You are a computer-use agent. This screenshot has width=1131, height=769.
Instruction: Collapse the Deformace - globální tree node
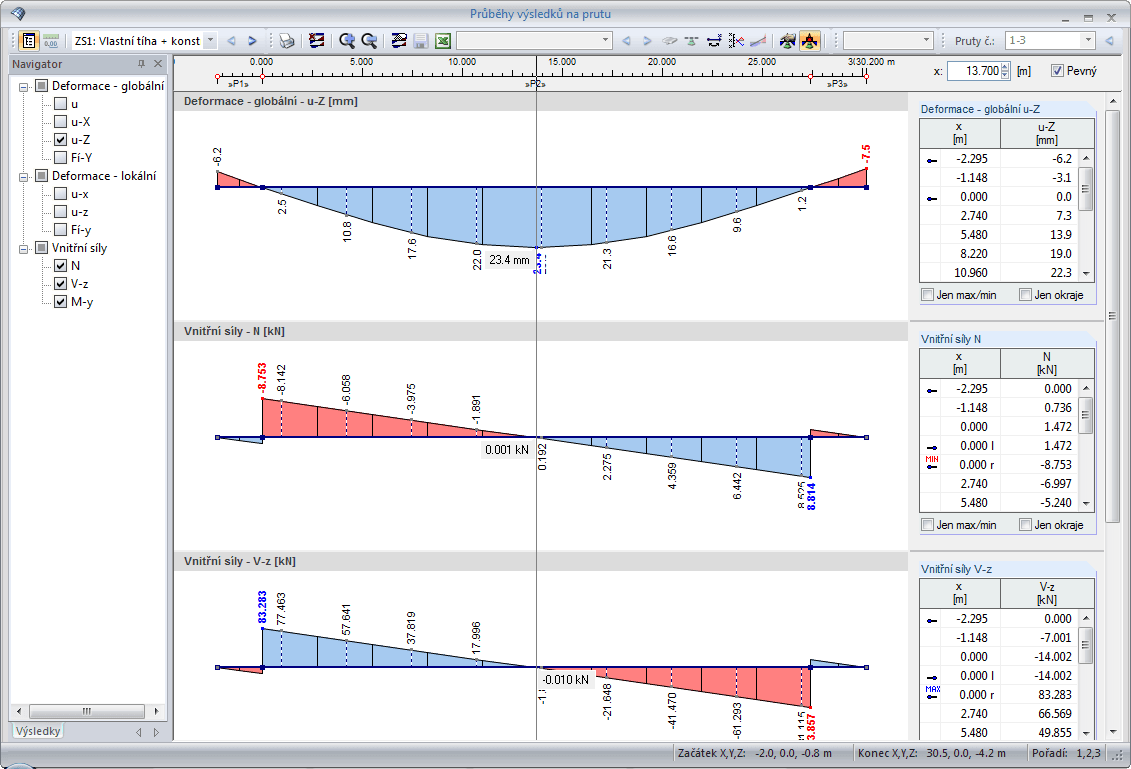tap(23, 87)
